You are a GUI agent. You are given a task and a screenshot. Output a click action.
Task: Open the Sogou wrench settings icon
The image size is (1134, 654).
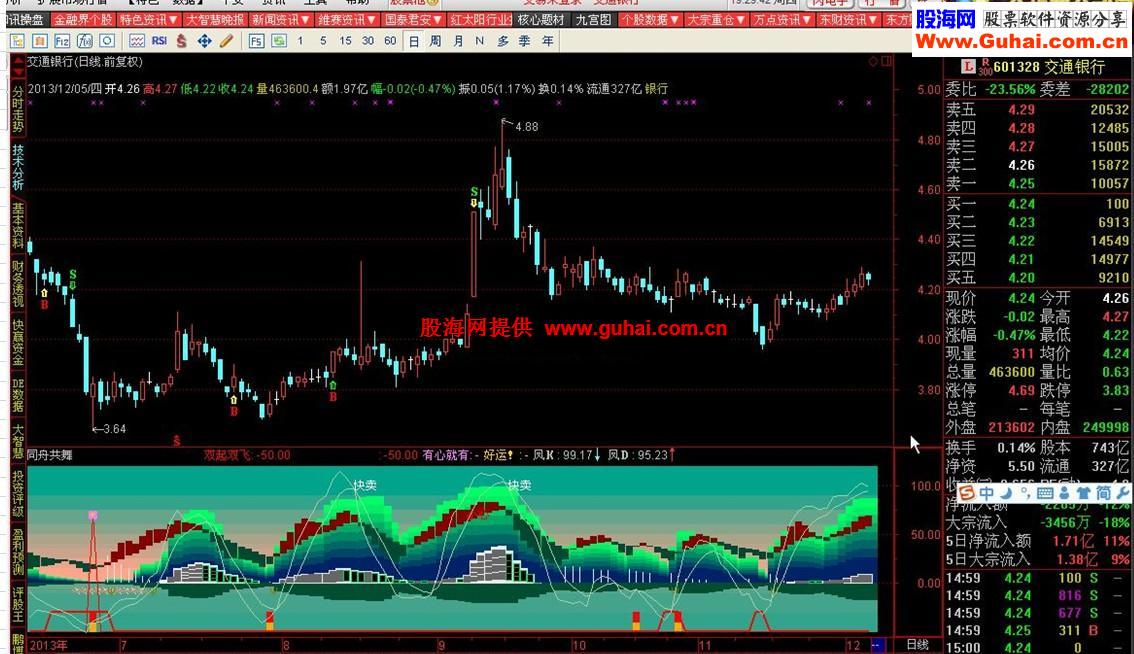coord(1122,493)
